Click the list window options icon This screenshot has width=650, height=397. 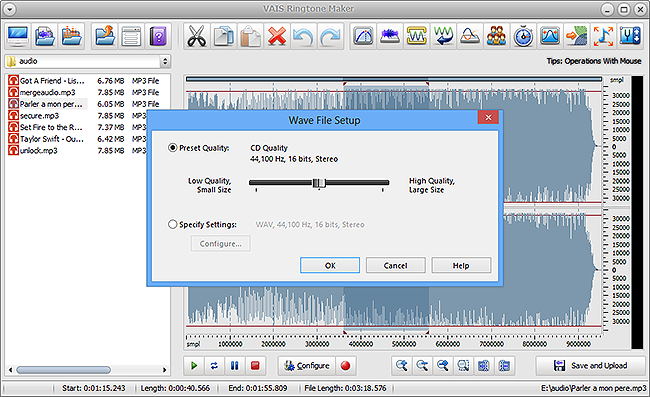pos(131,36)
